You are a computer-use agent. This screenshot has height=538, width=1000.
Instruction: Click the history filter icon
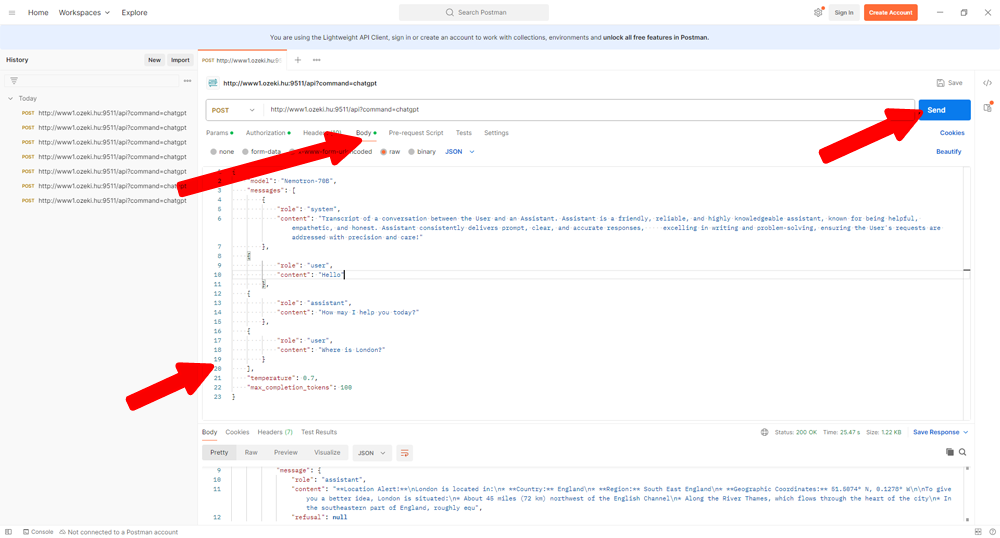pos(14,81)
